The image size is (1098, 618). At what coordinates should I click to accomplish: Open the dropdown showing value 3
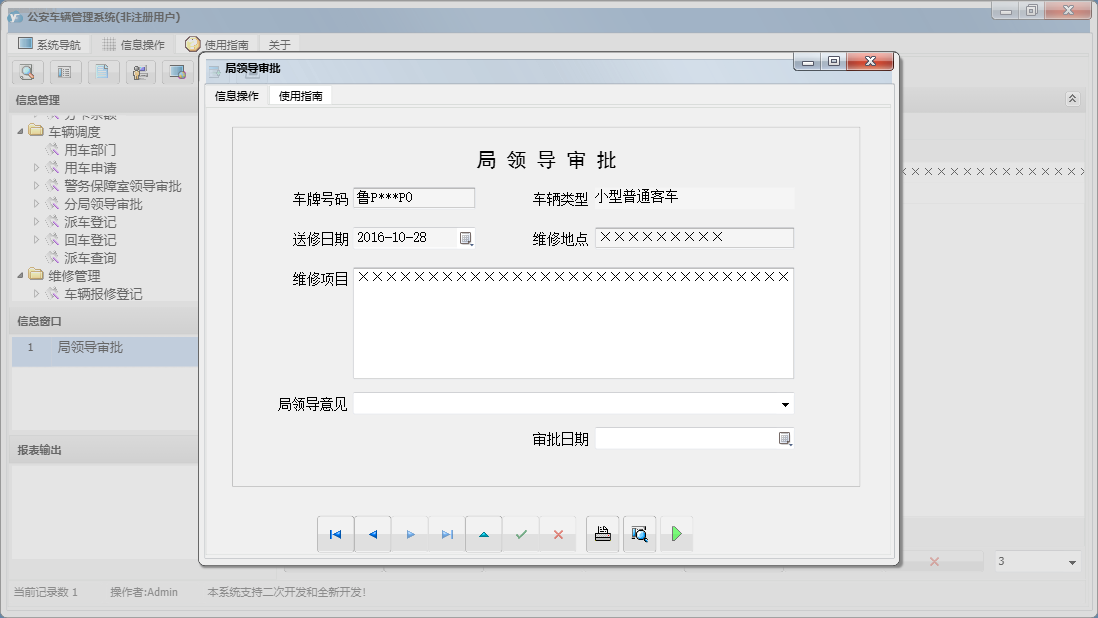1071,562
